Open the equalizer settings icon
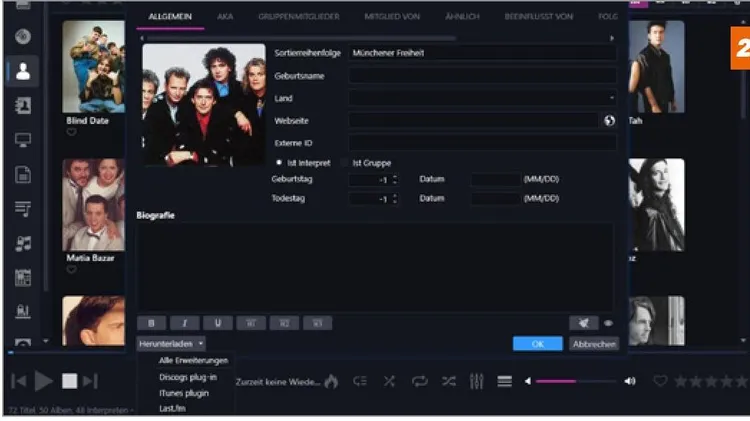Viewport: 750px width, 421px height. pos(476,381)
